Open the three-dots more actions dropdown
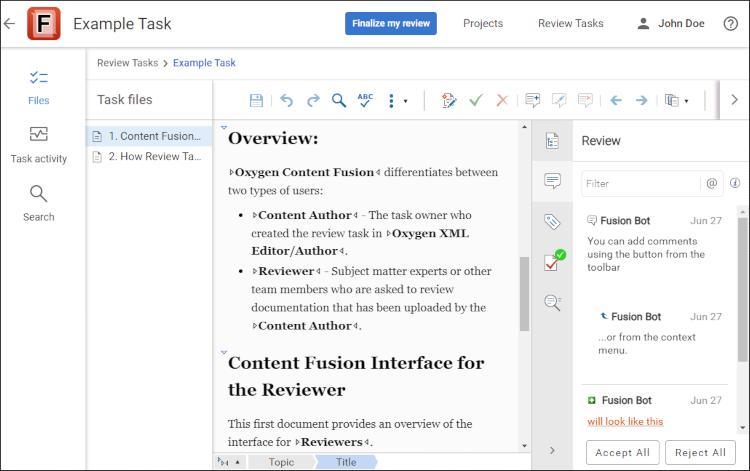The height and width of the screenshot is (471, 750). [x=397, y=100]
